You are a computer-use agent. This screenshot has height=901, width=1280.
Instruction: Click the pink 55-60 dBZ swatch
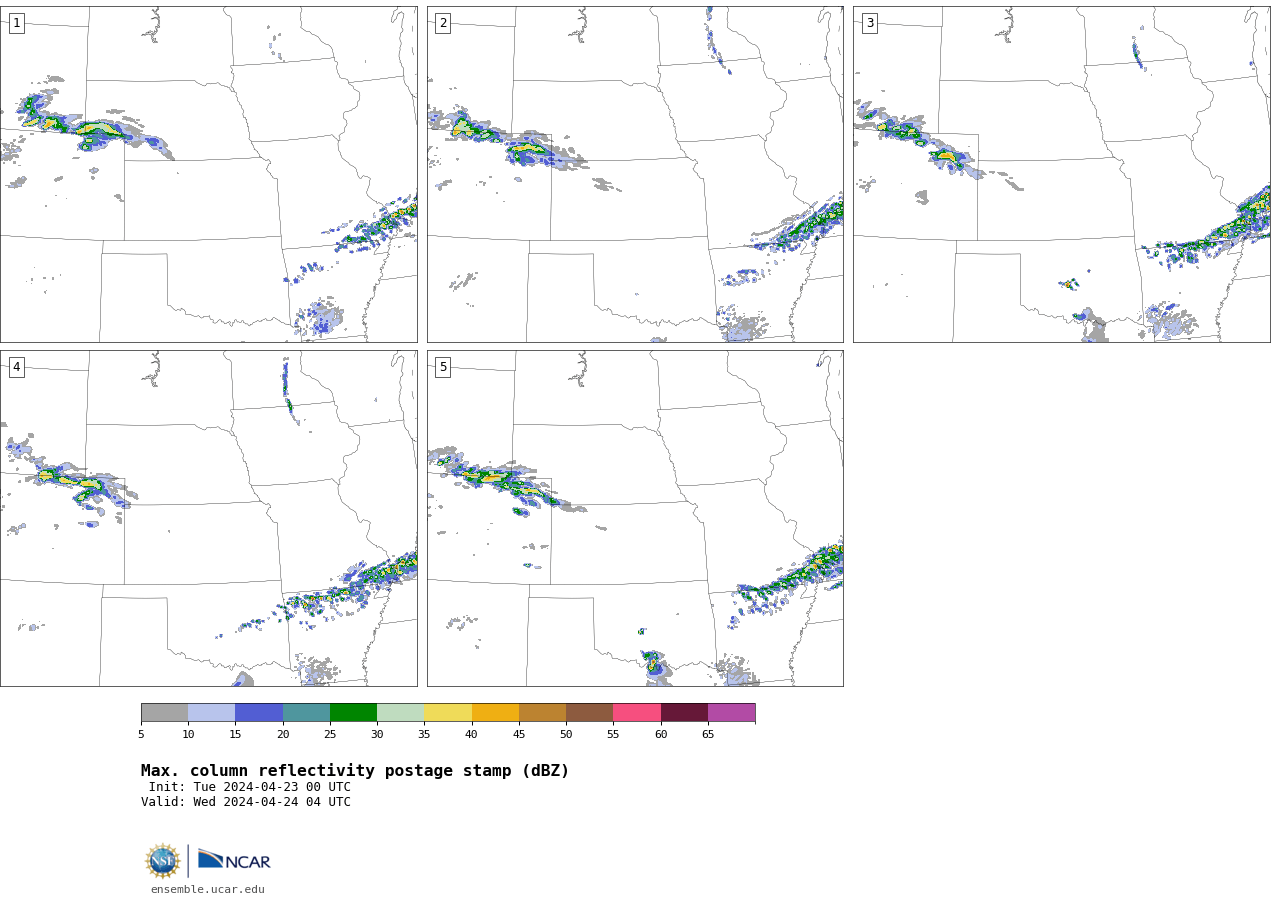pyautogui.click(x=637, y=712)
